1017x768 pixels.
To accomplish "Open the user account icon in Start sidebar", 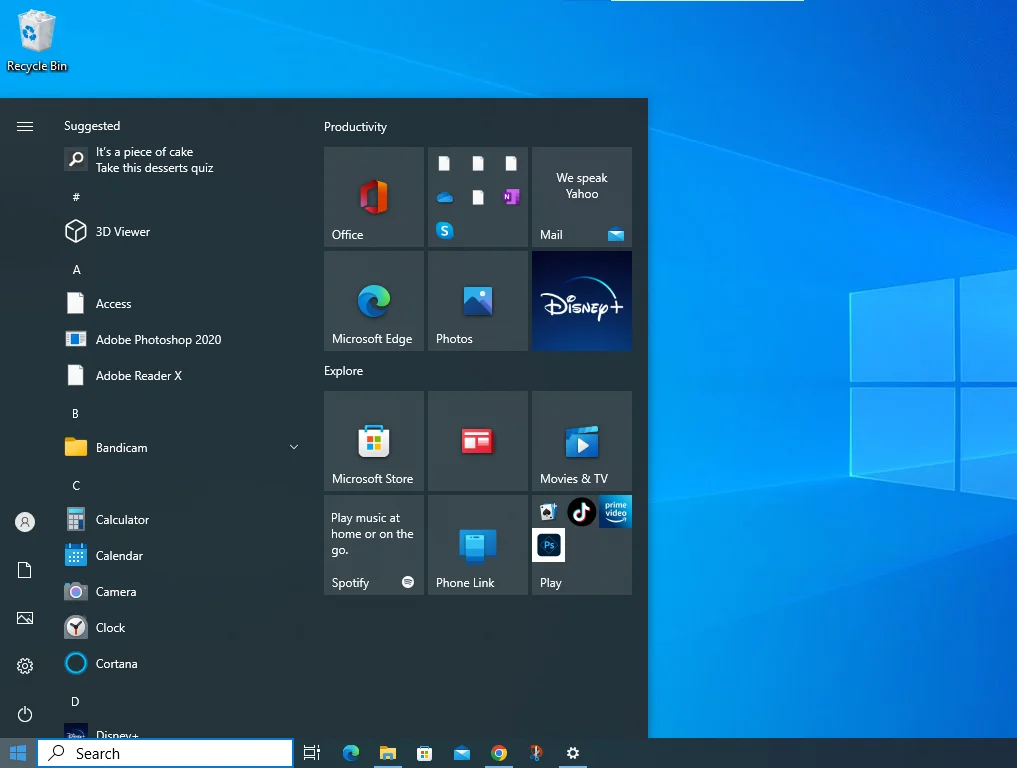I will [25, 522].
